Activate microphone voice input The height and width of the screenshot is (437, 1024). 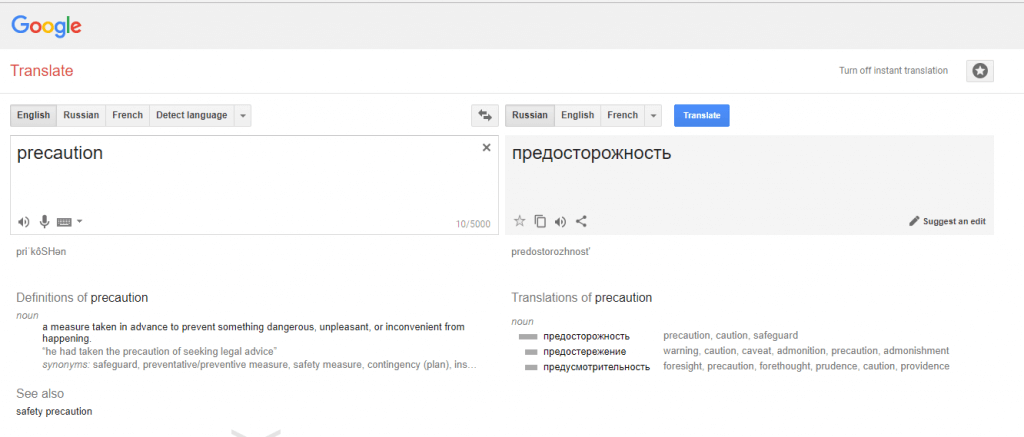click(x=44, y=221)
